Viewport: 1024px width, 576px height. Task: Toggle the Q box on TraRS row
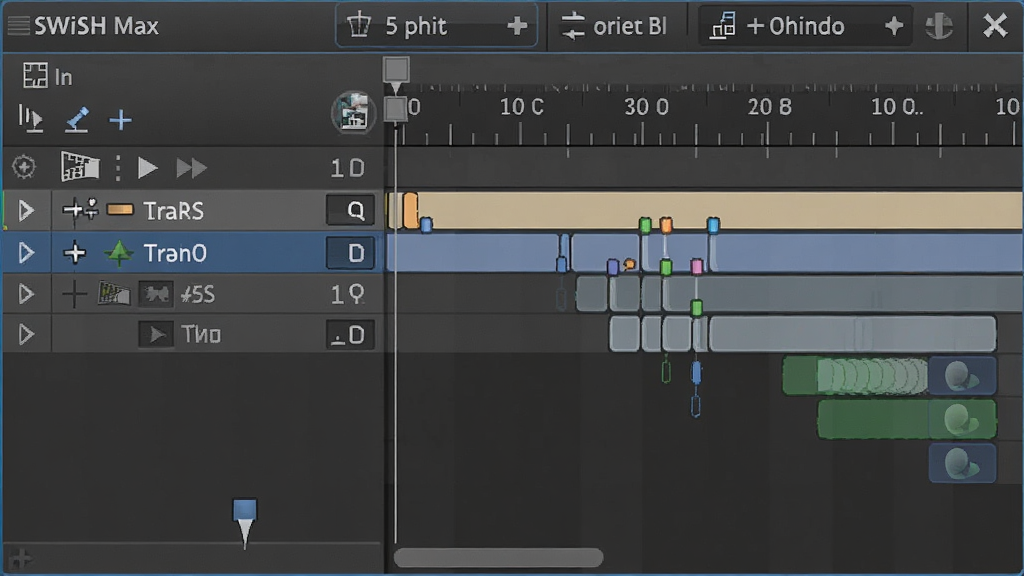[351, 210]
